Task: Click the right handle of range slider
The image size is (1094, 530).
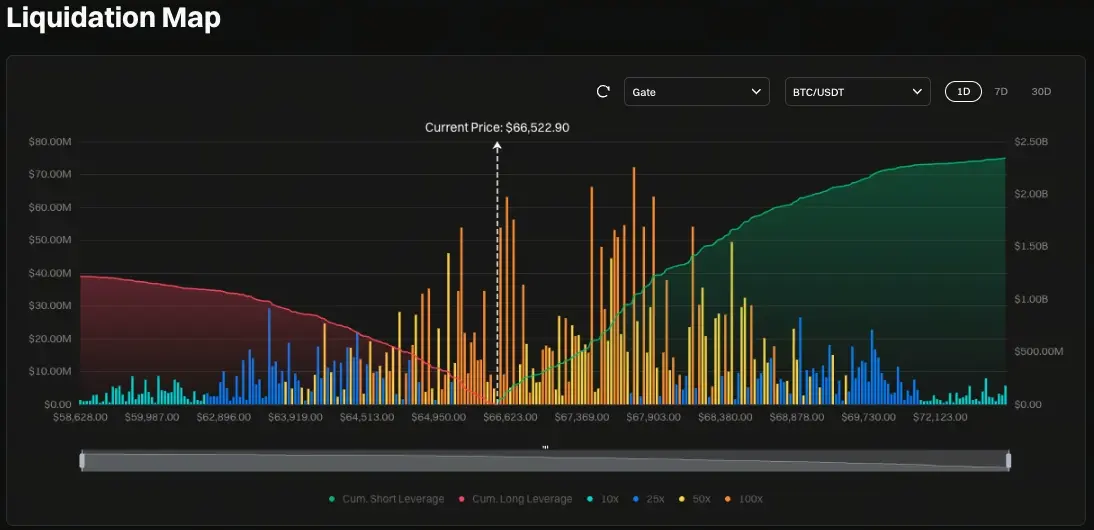Action: click(x=1008, y=460)
